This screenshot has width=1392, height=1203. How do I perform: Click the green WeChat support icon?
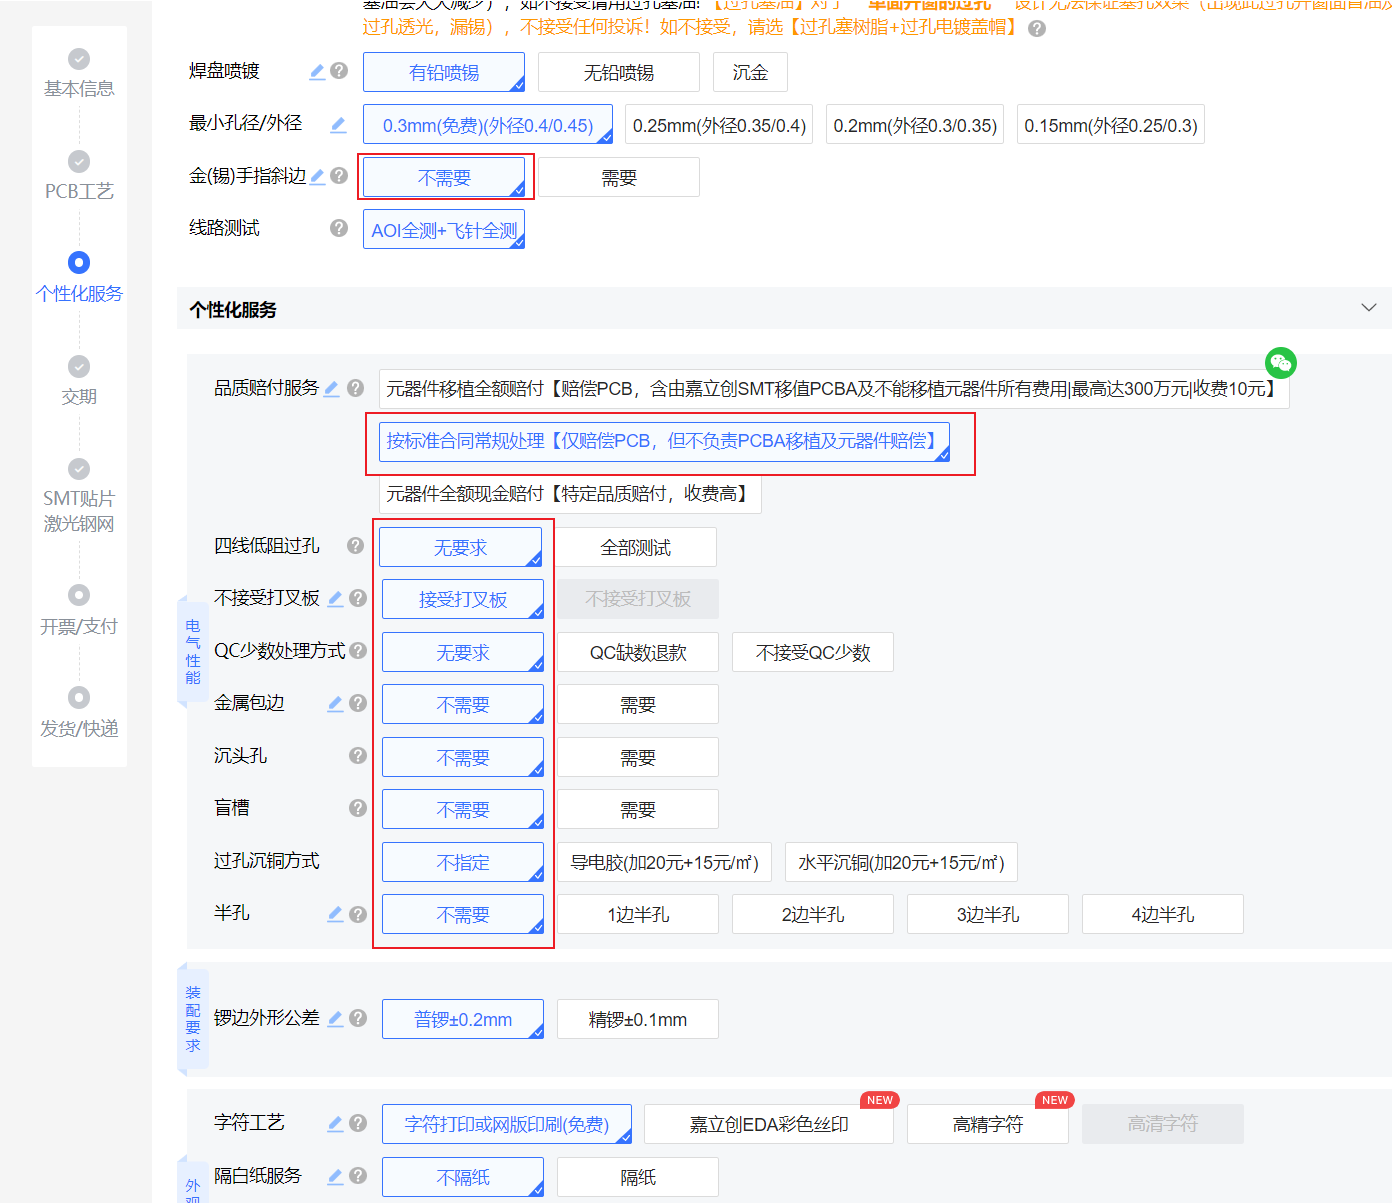click(1280, 362)
